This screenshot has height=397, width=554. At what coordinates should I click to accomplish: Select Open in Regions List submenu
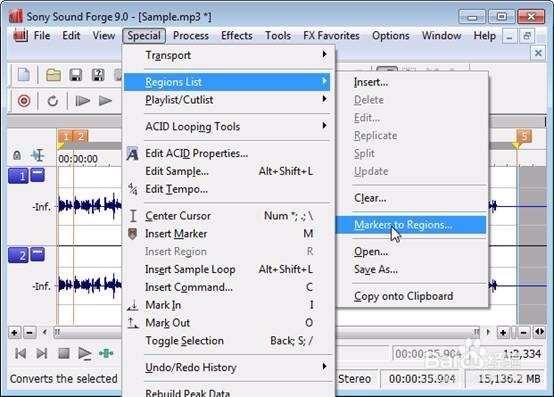(x=412, y=251)
